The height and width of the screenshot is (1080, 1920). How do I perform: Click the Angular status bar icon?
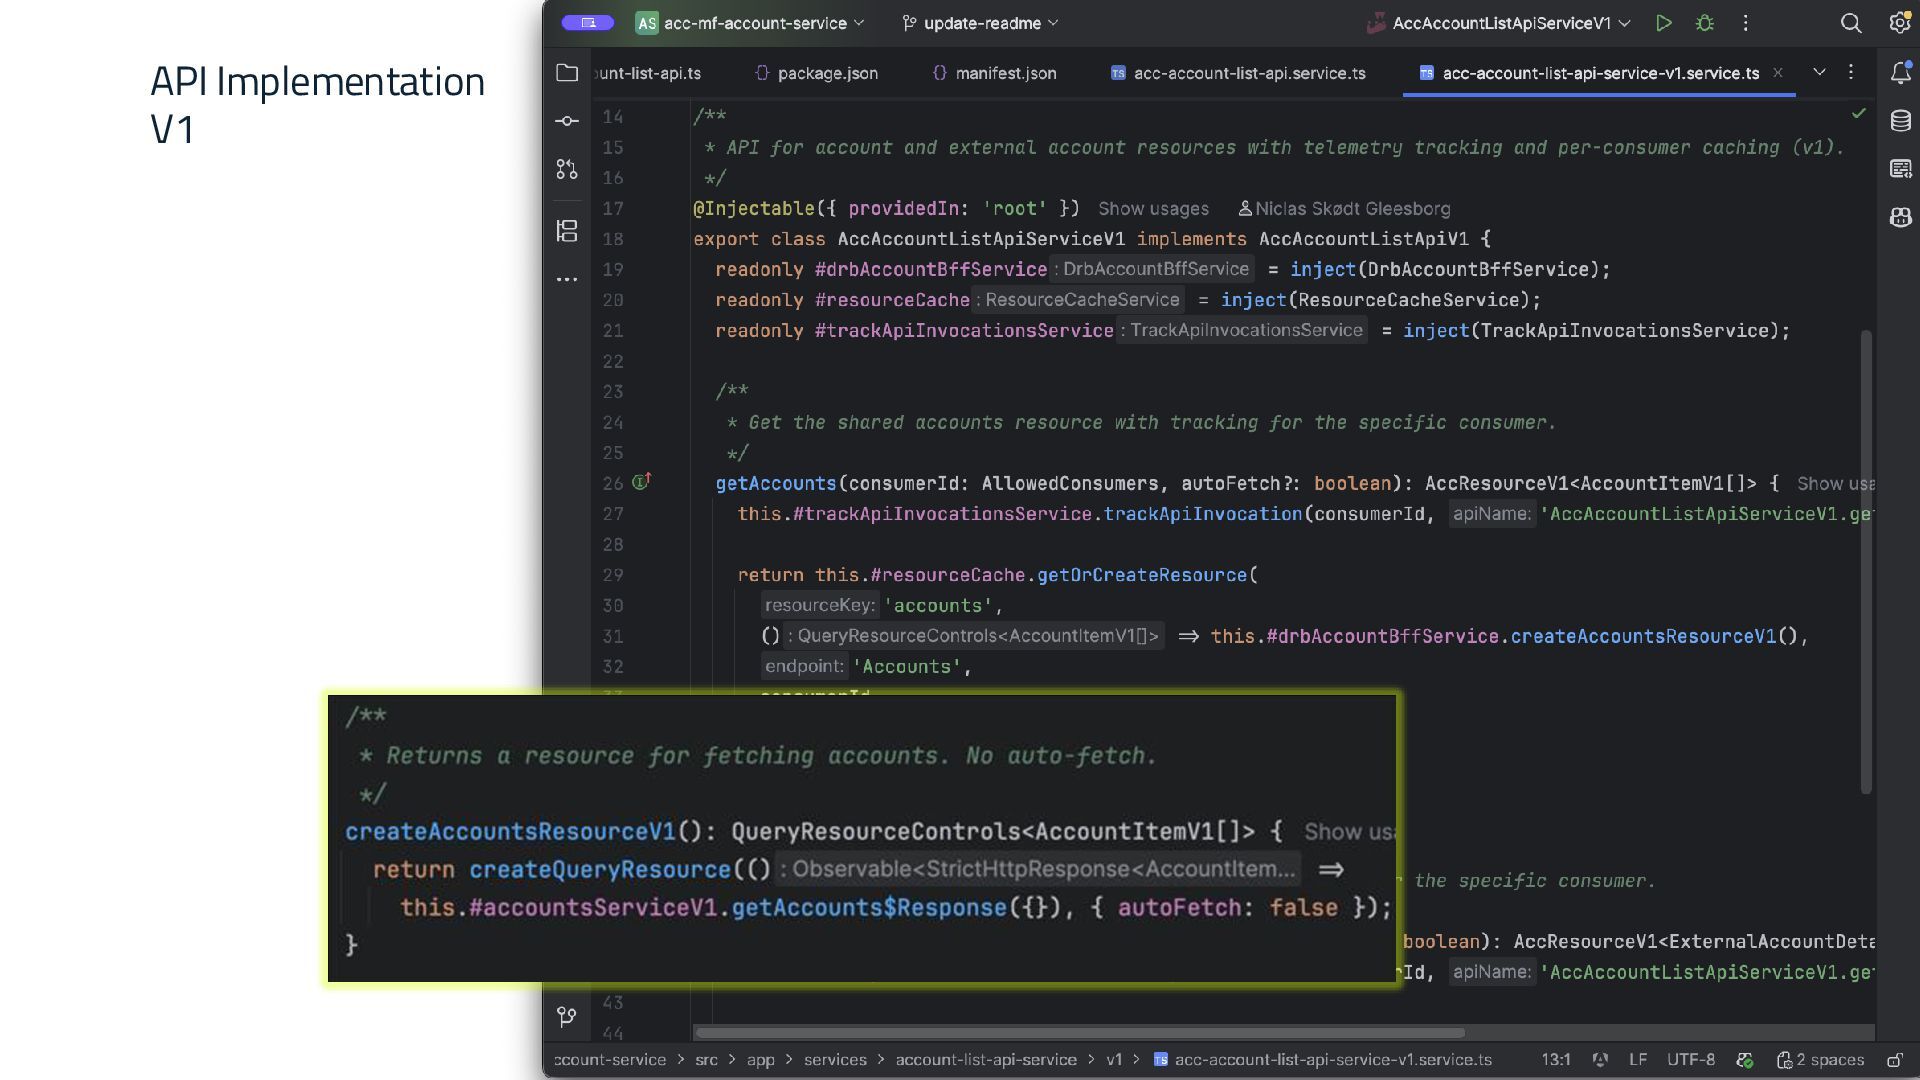(x=1600, y=1060)
